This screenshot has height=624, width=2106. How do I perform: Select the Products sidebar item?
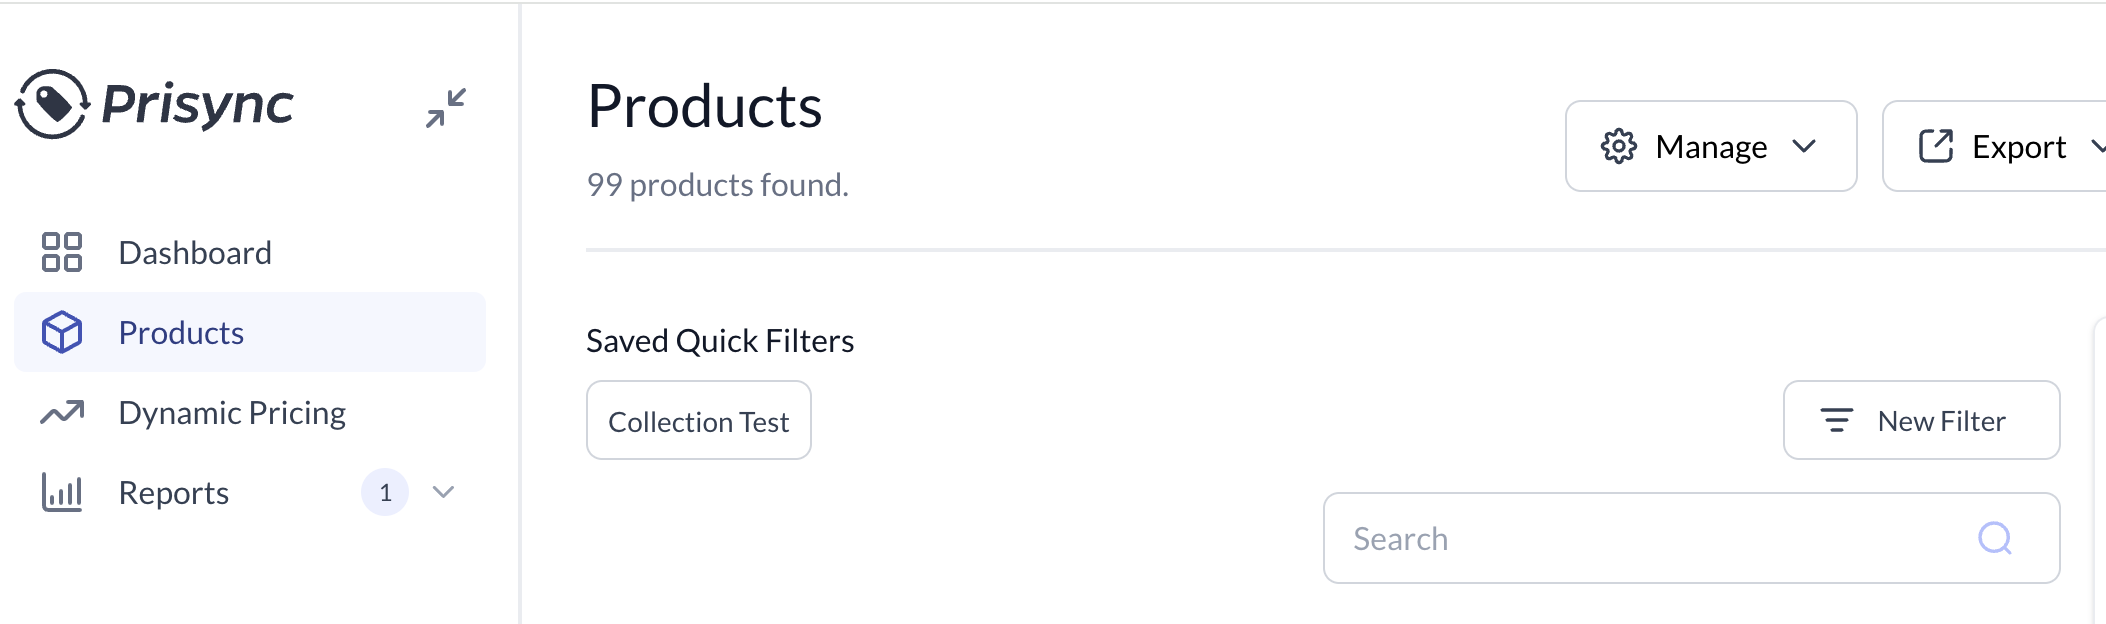coord(181,333)
